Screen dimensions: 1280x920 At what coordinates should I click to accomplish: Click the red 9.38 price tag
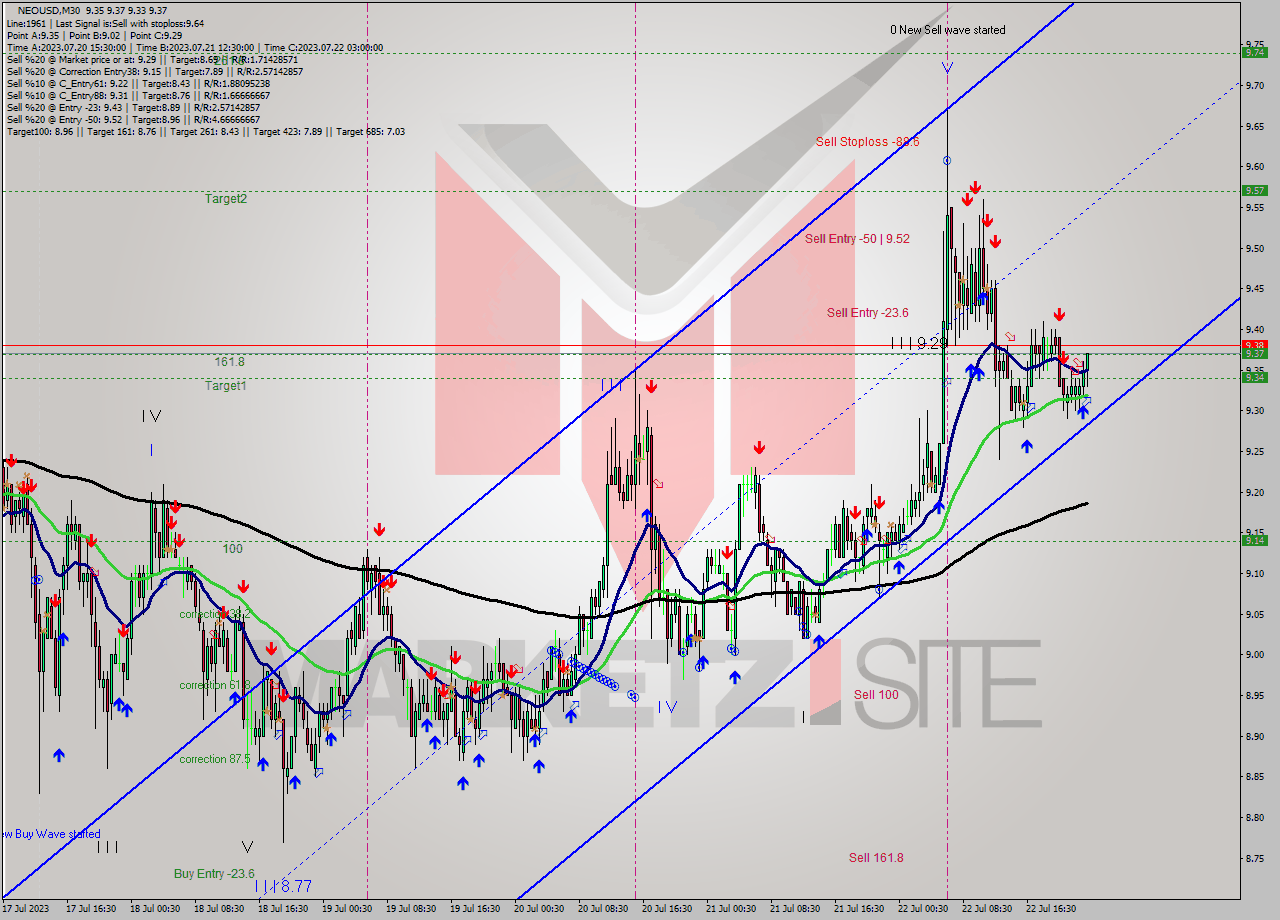[x=1255, y=345]
